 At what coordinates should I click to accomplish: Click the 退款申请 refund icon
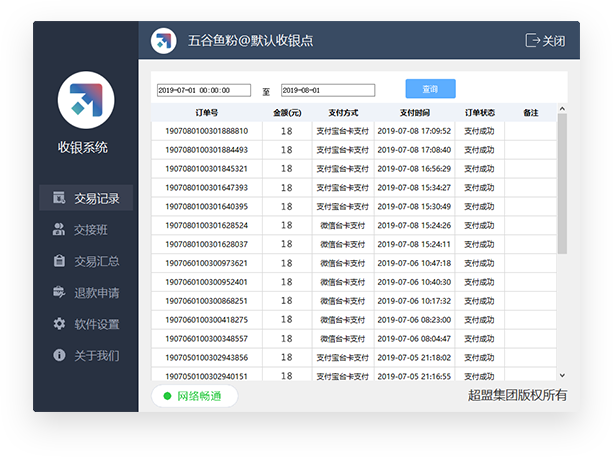coord(59,292)
